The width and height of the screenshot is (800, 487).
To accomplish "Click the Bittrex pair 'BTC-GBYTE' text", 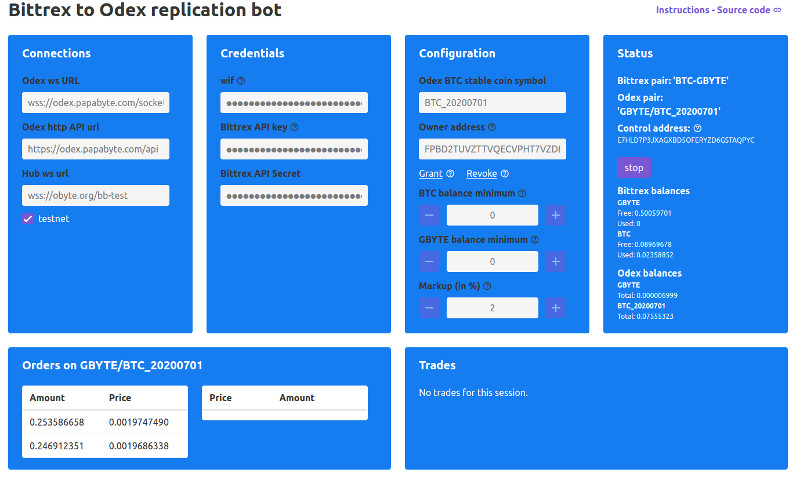I will (x=672, y=81).
